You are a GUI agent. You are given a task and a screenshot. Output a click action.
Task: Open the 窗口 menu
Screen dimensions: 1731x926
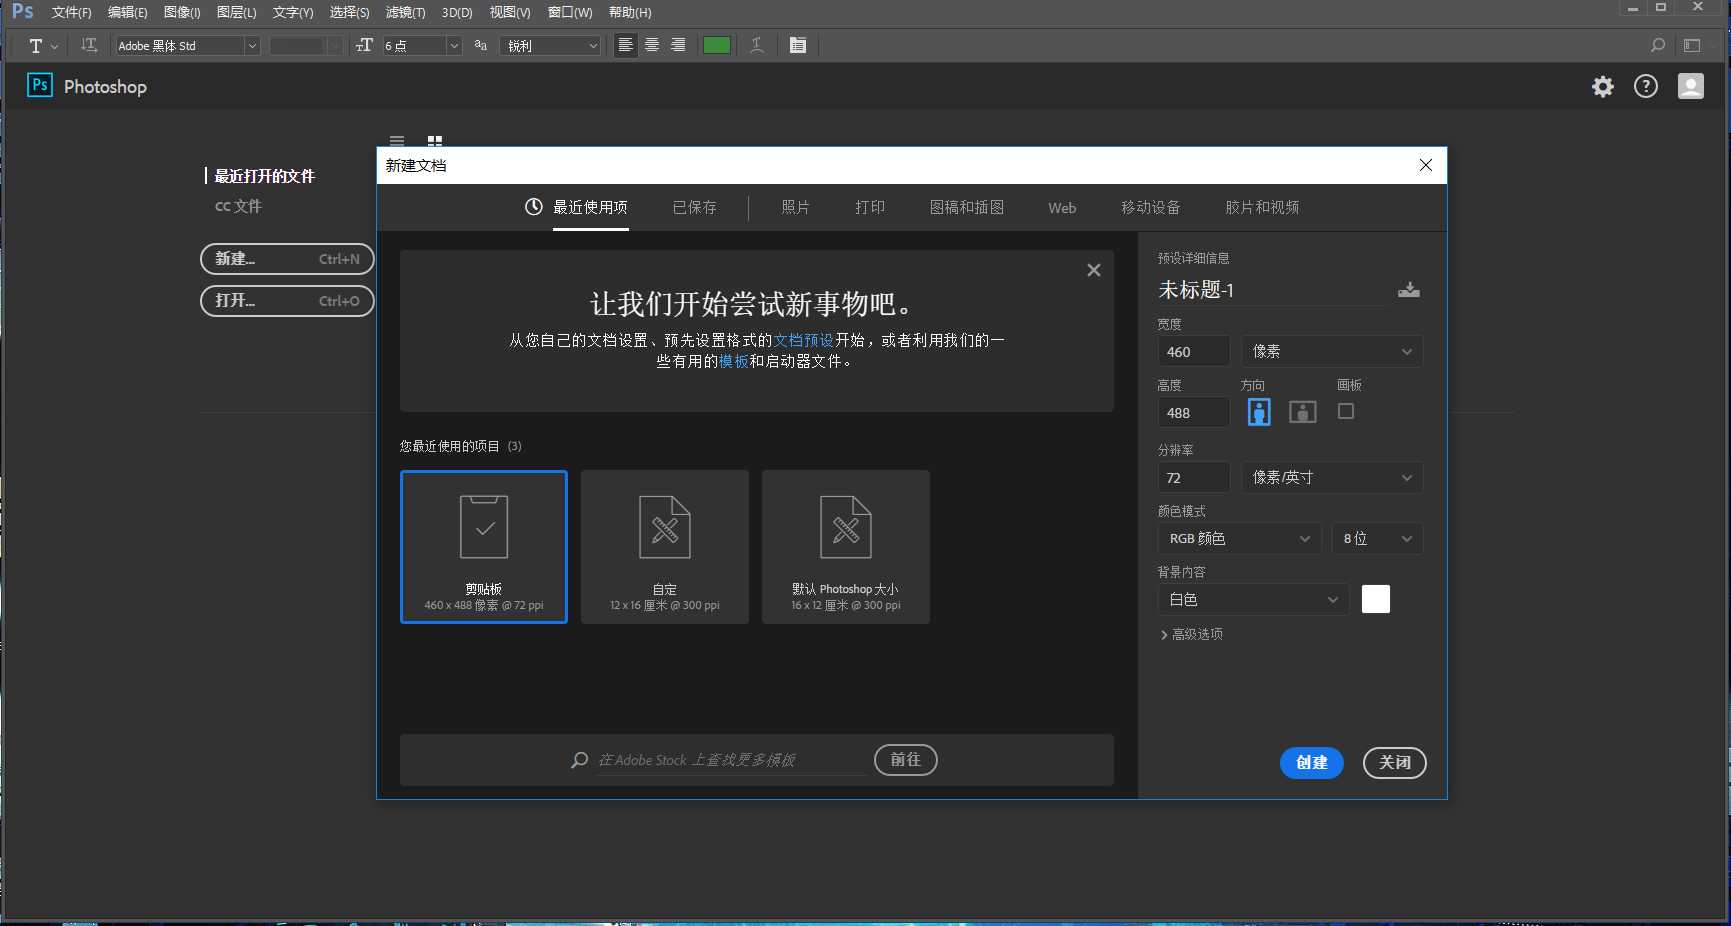570,12
